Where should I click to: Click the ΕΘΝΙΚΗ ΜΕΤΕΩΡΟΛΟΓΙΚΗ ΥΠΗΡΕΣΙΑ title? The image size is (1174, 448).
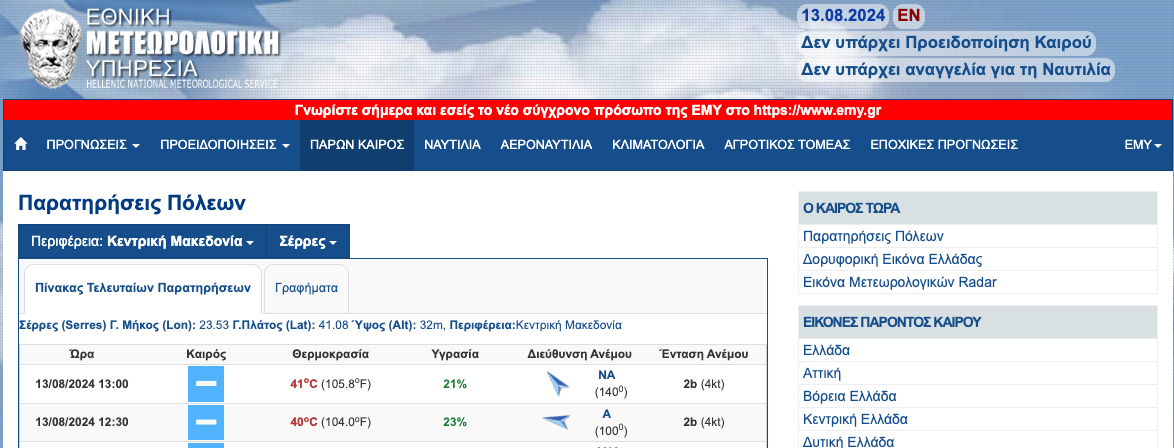coord(183,45)
